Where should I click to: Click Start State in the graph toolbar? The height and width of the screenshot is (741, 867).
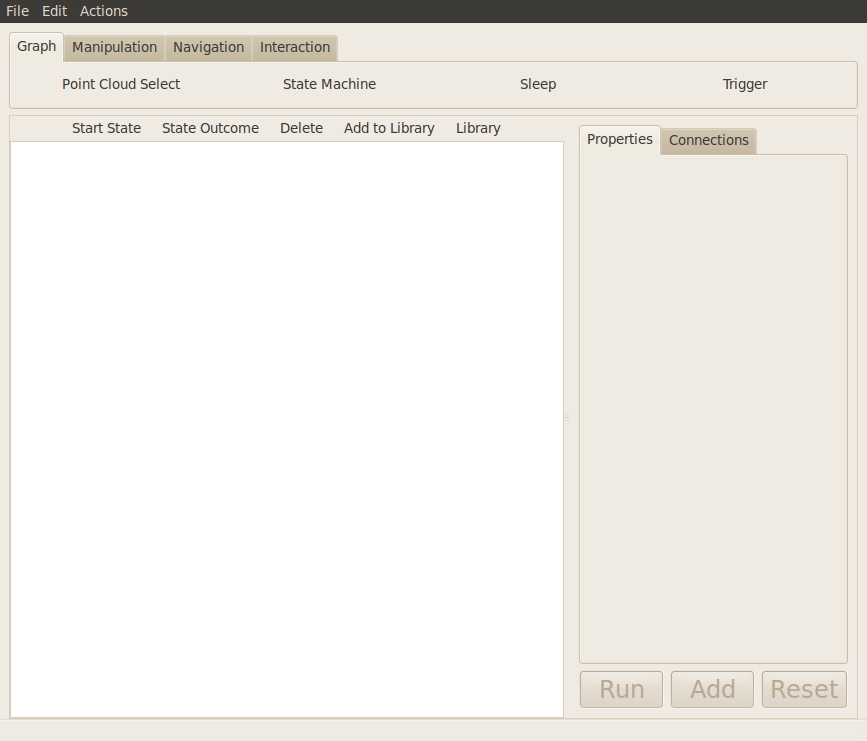(x=106, y=128)
